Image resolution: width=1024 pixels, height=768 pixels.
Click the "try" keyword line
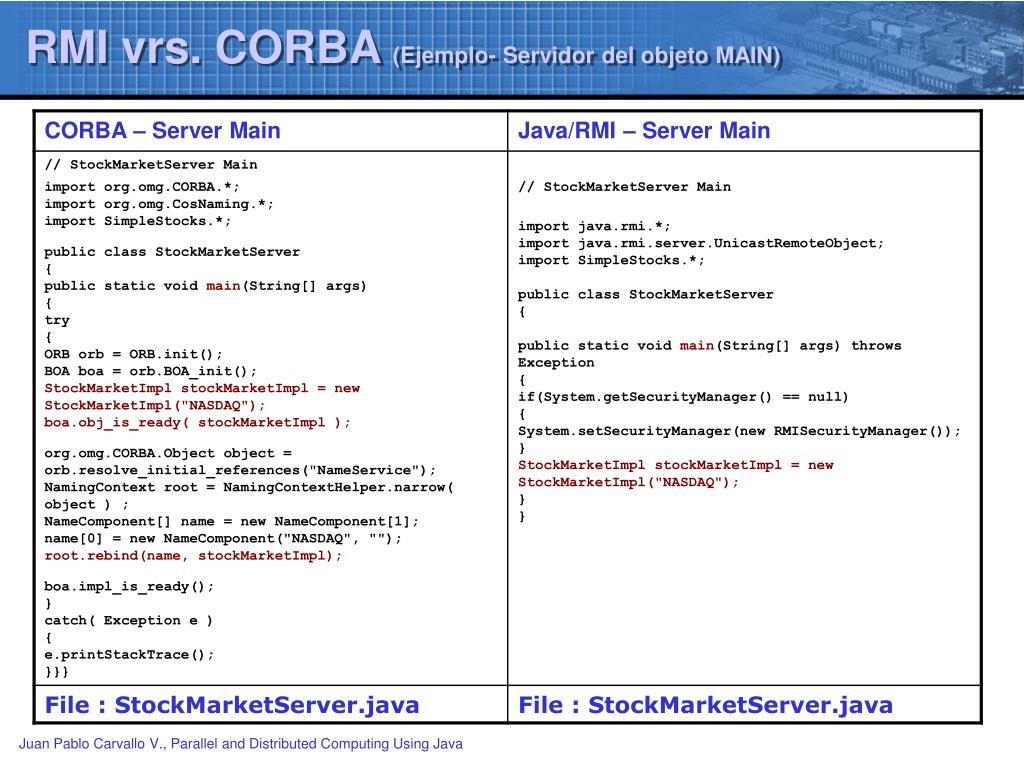(57, 320)
